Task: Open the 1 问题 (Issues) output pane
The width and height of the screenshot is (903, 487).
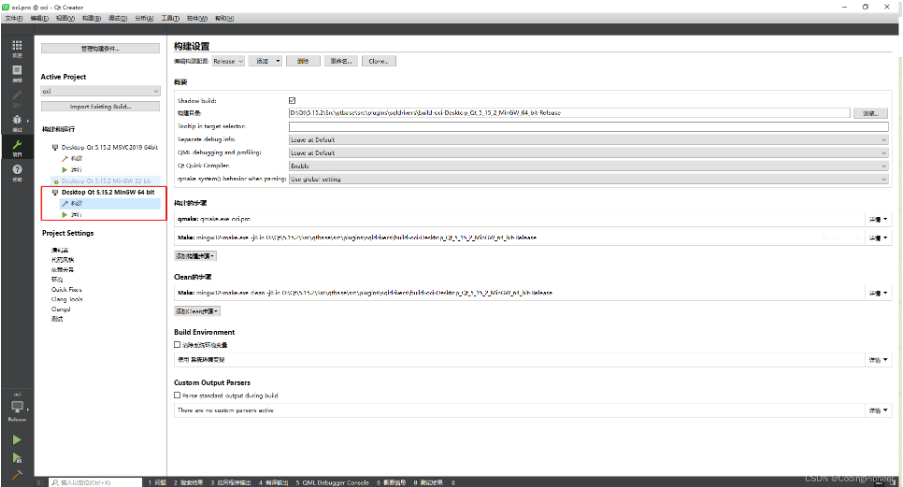Action: (x=157, y=482)
